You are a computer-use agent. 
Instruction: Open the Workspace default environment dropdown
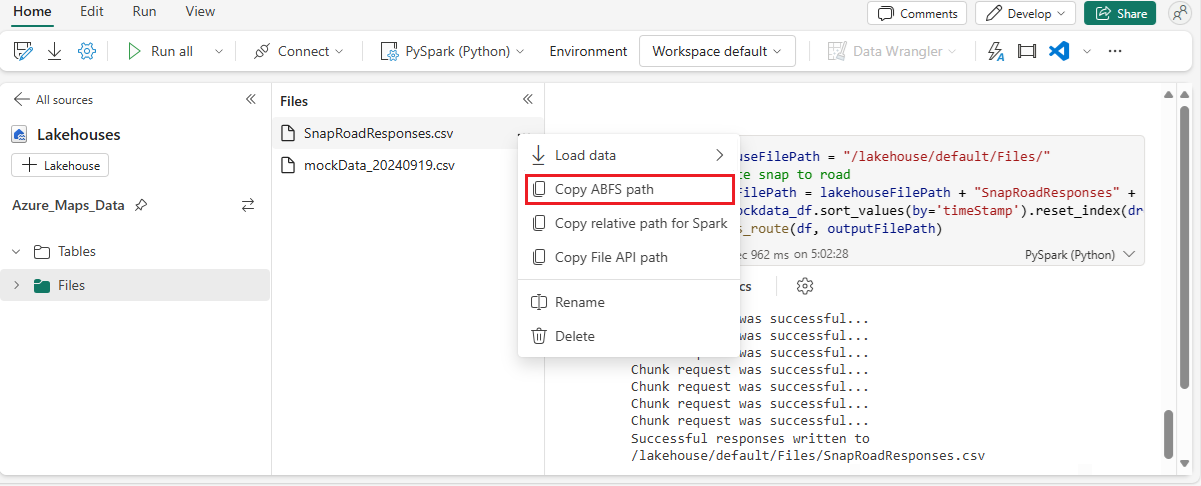pos(717,51)
